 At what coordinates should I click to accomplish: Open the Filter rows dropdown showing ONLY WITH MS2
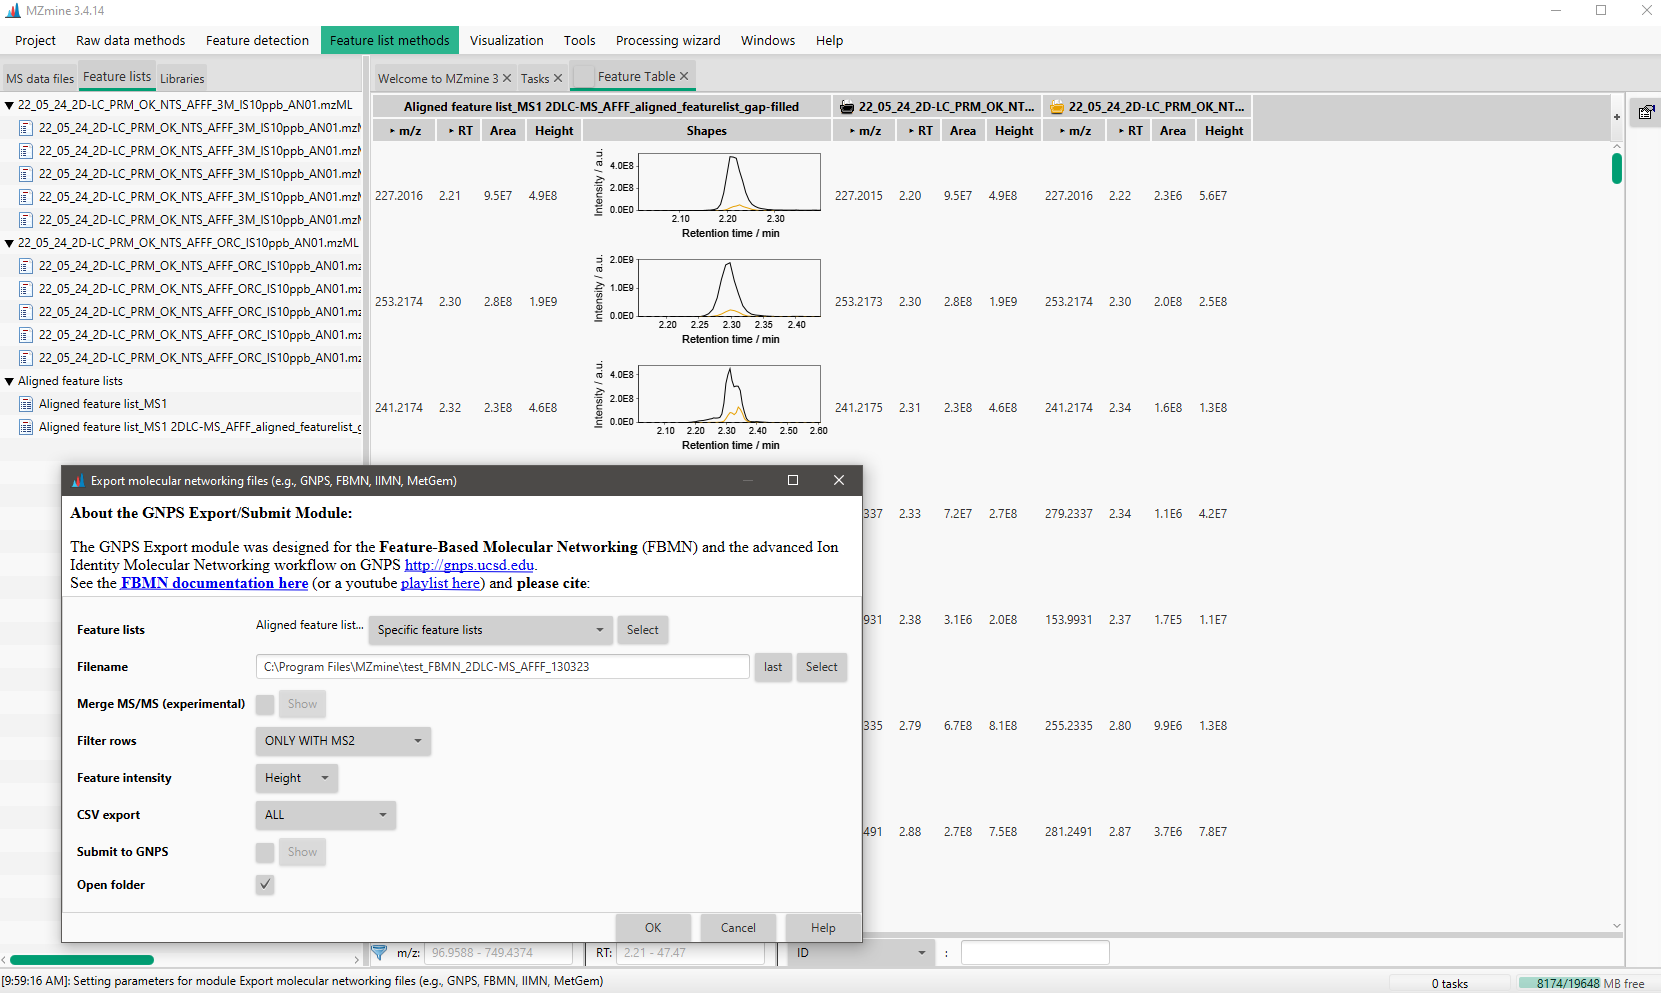pyautogui.click(x=343, y=740)
